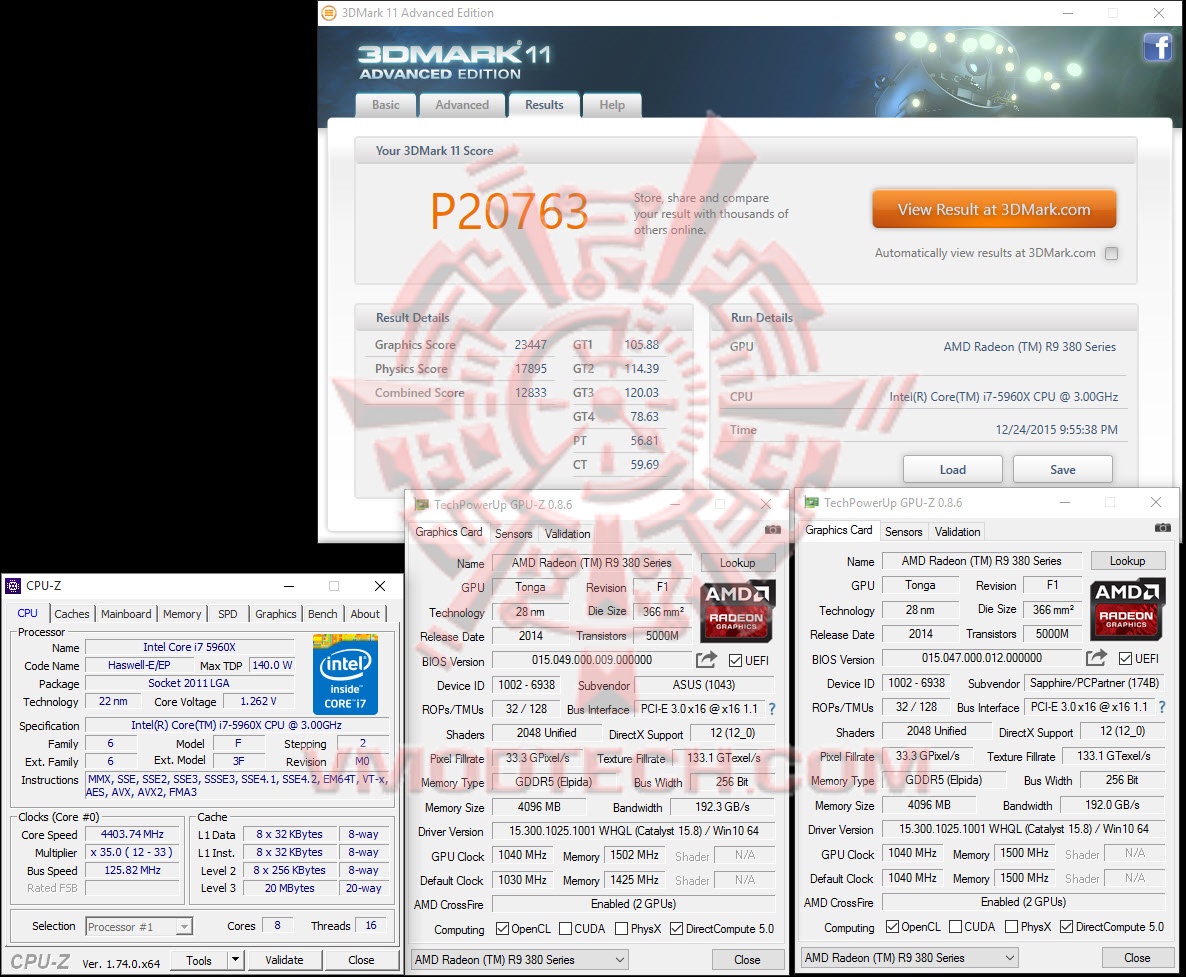1186x977 pixels.
Task: Click Combined Score value 12833
Action: (x=530, y=392)
